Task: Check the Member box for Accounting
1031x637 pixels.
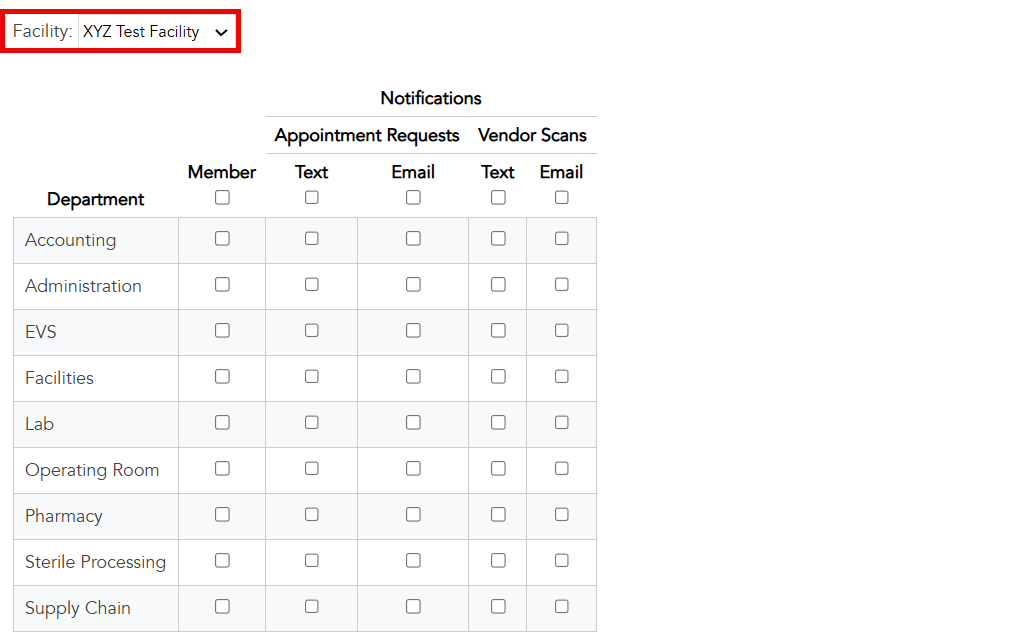Action: 221,238
